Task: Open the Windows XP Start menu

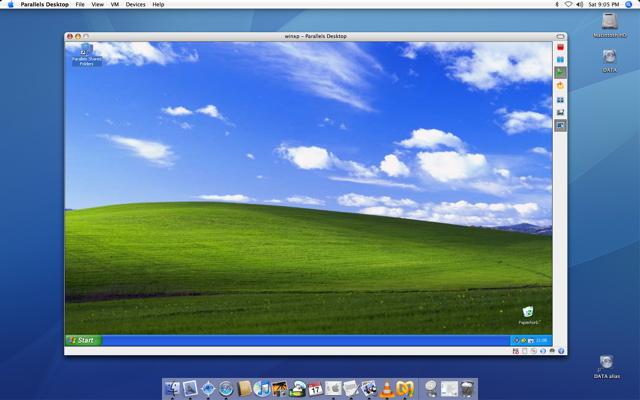Action: 83,340
